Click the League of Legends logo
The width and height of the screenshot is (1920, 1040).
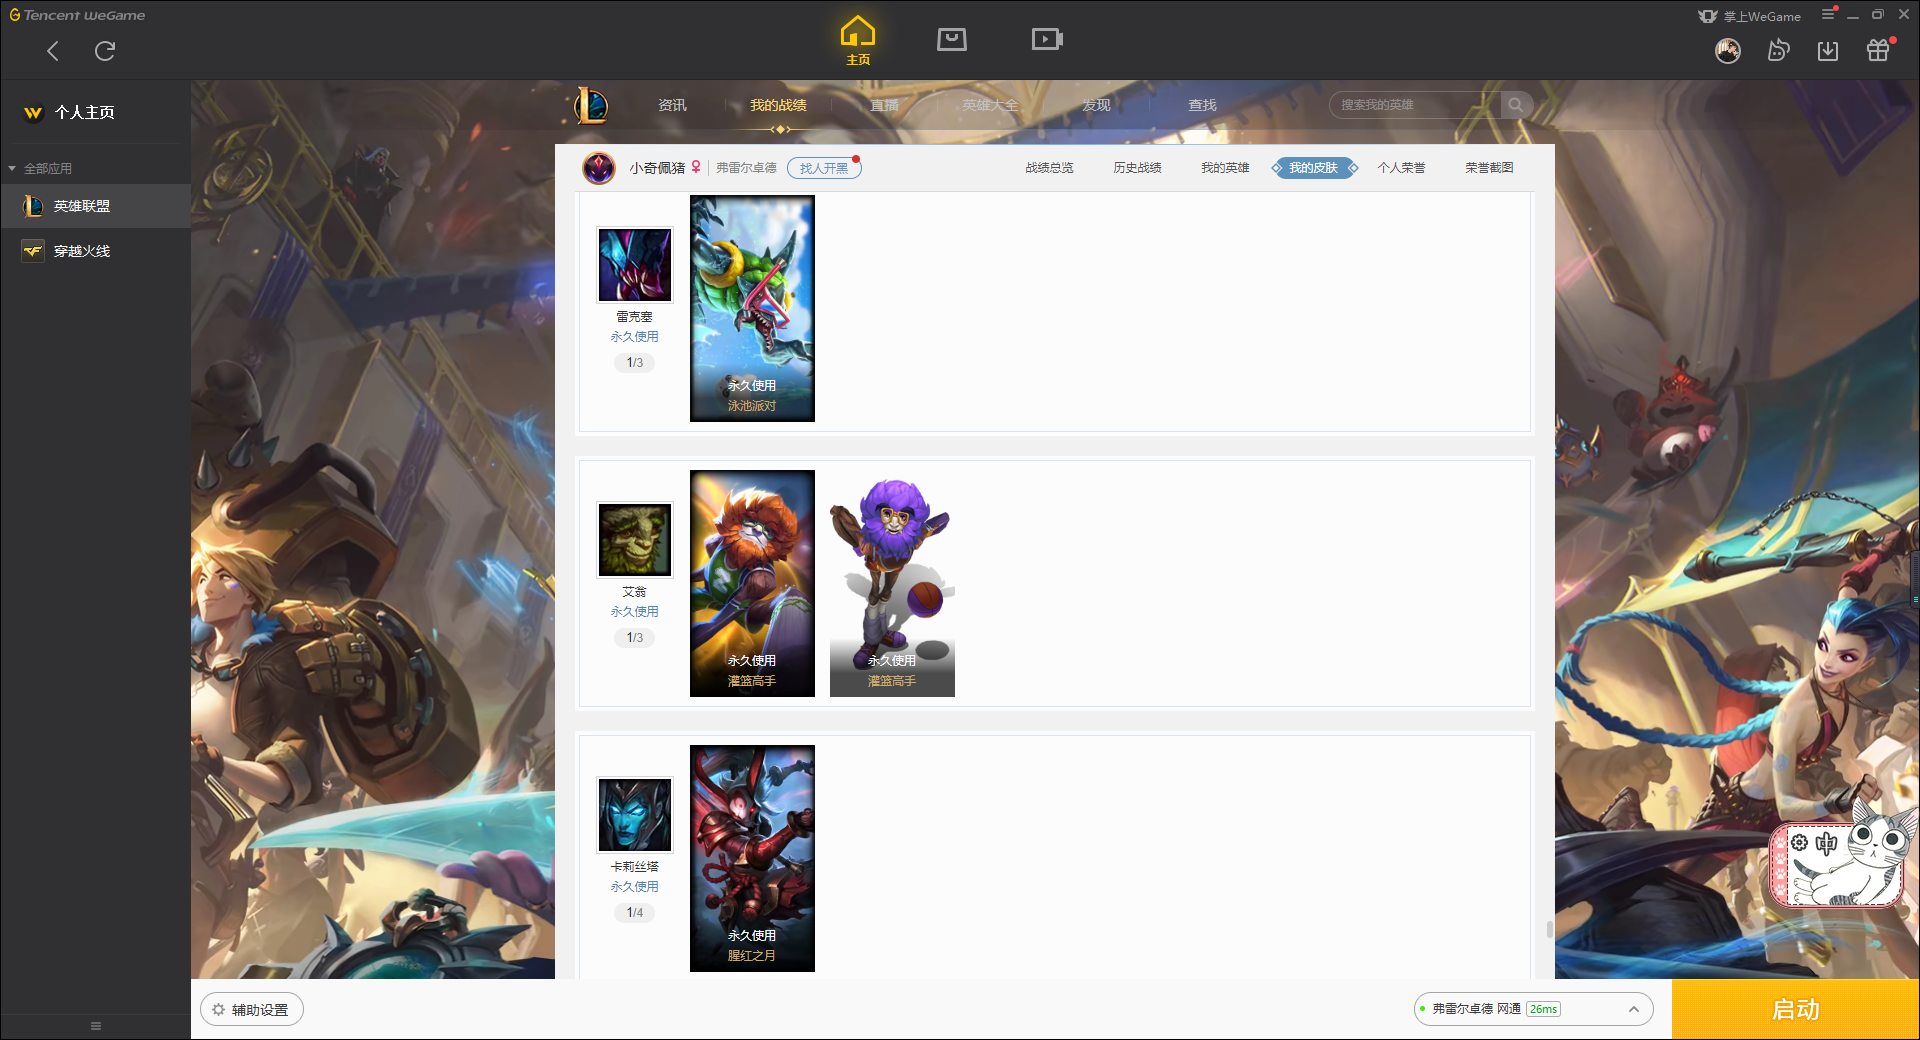pyautogui.click(x=591, y=105)
